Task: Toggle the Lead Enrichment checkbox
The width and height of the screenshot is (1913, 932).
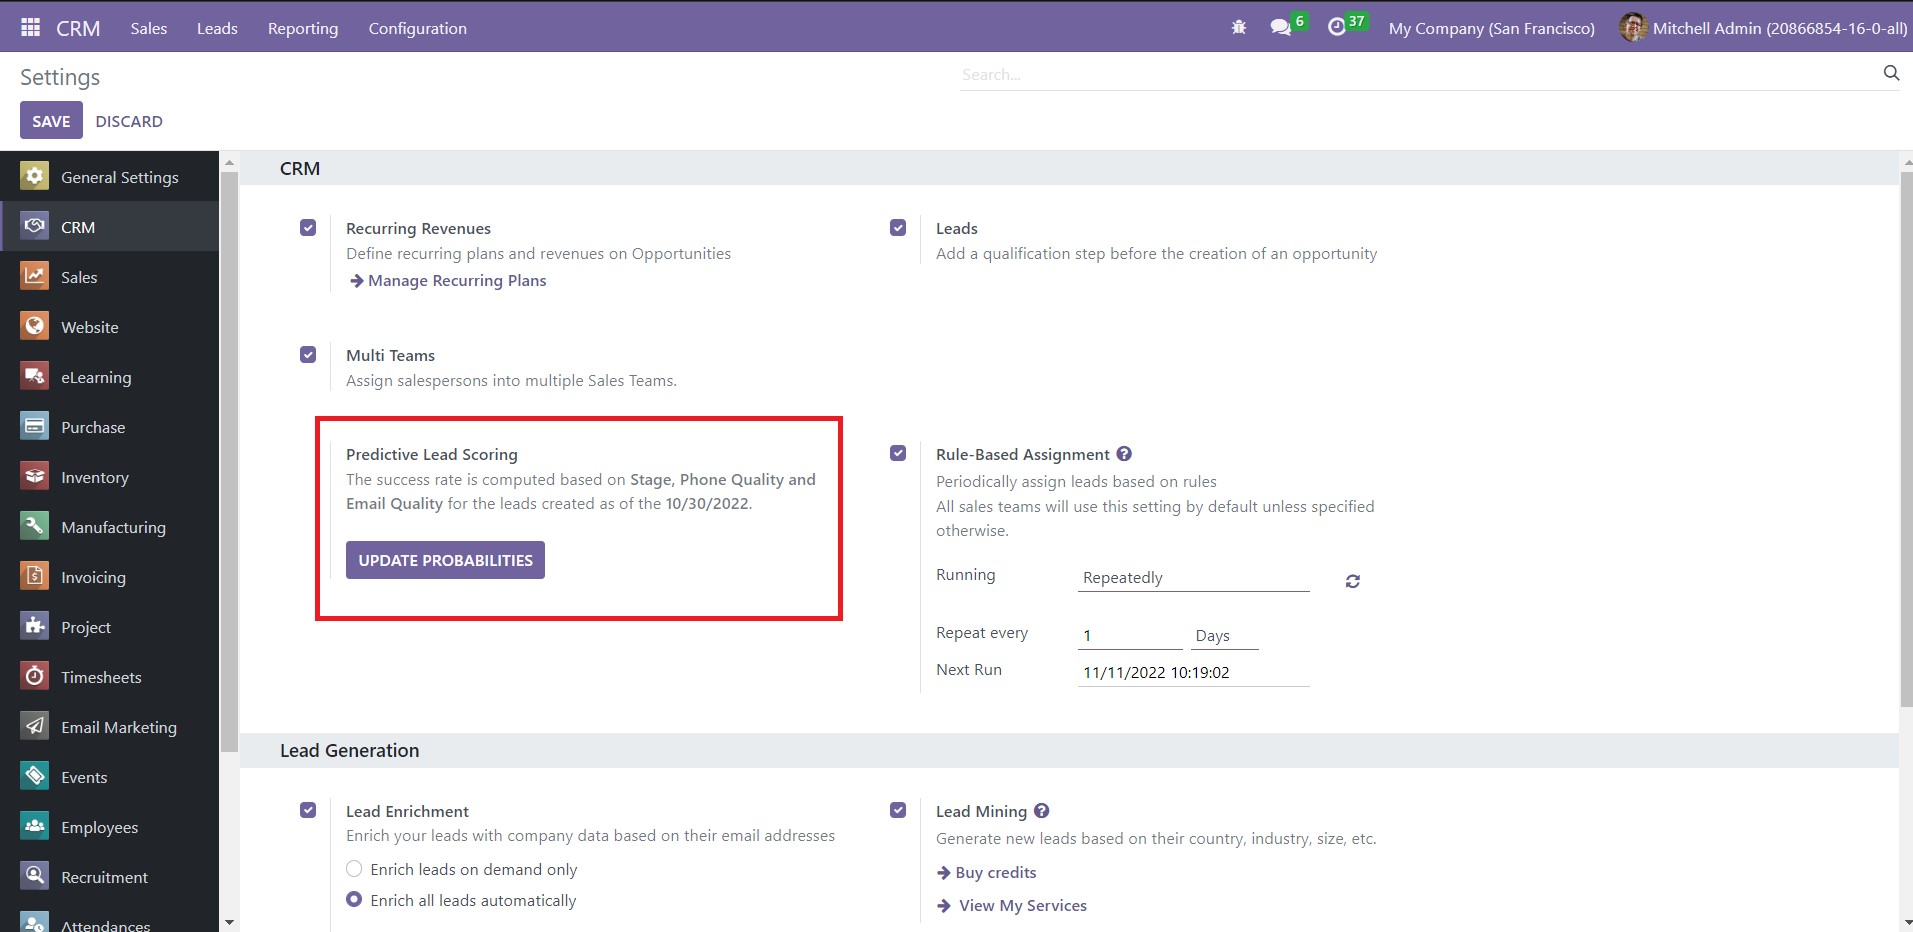Action: [308, 810]
